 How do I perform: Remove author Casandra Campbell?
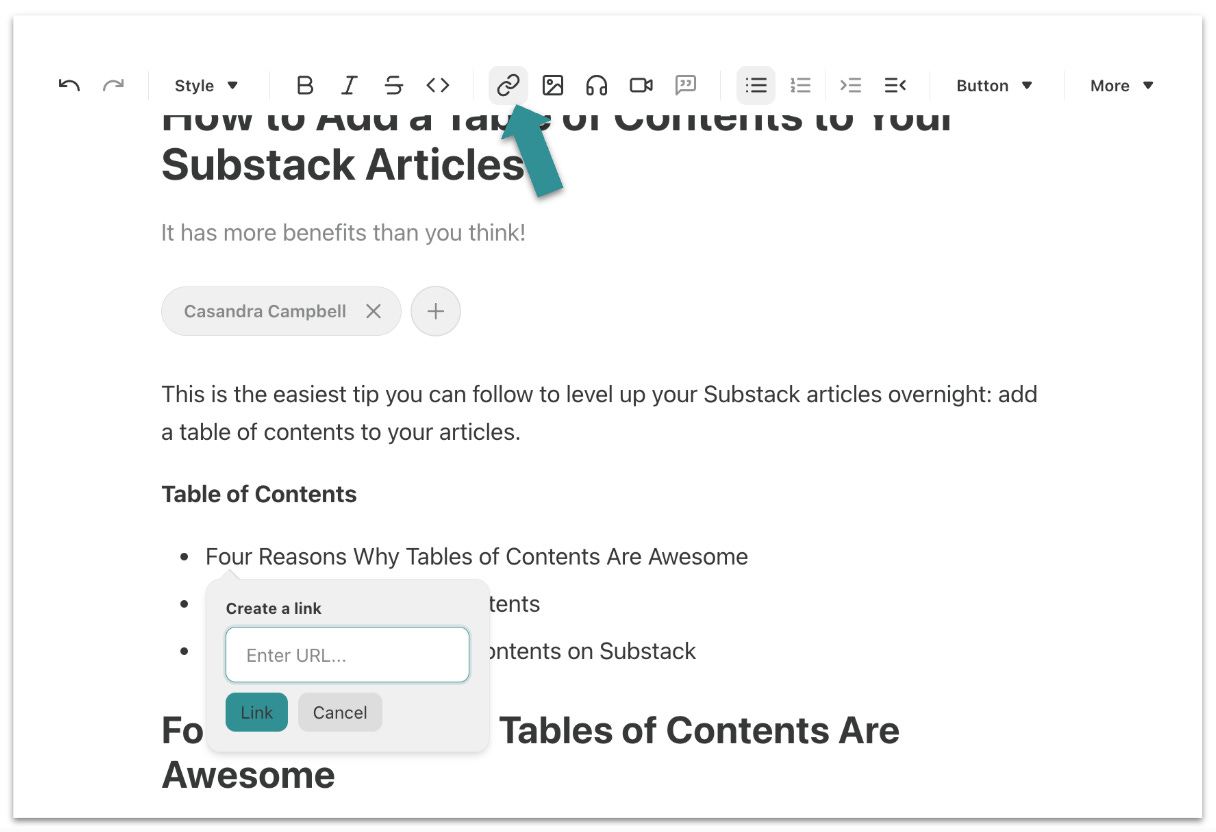click(x=373, y=311)
